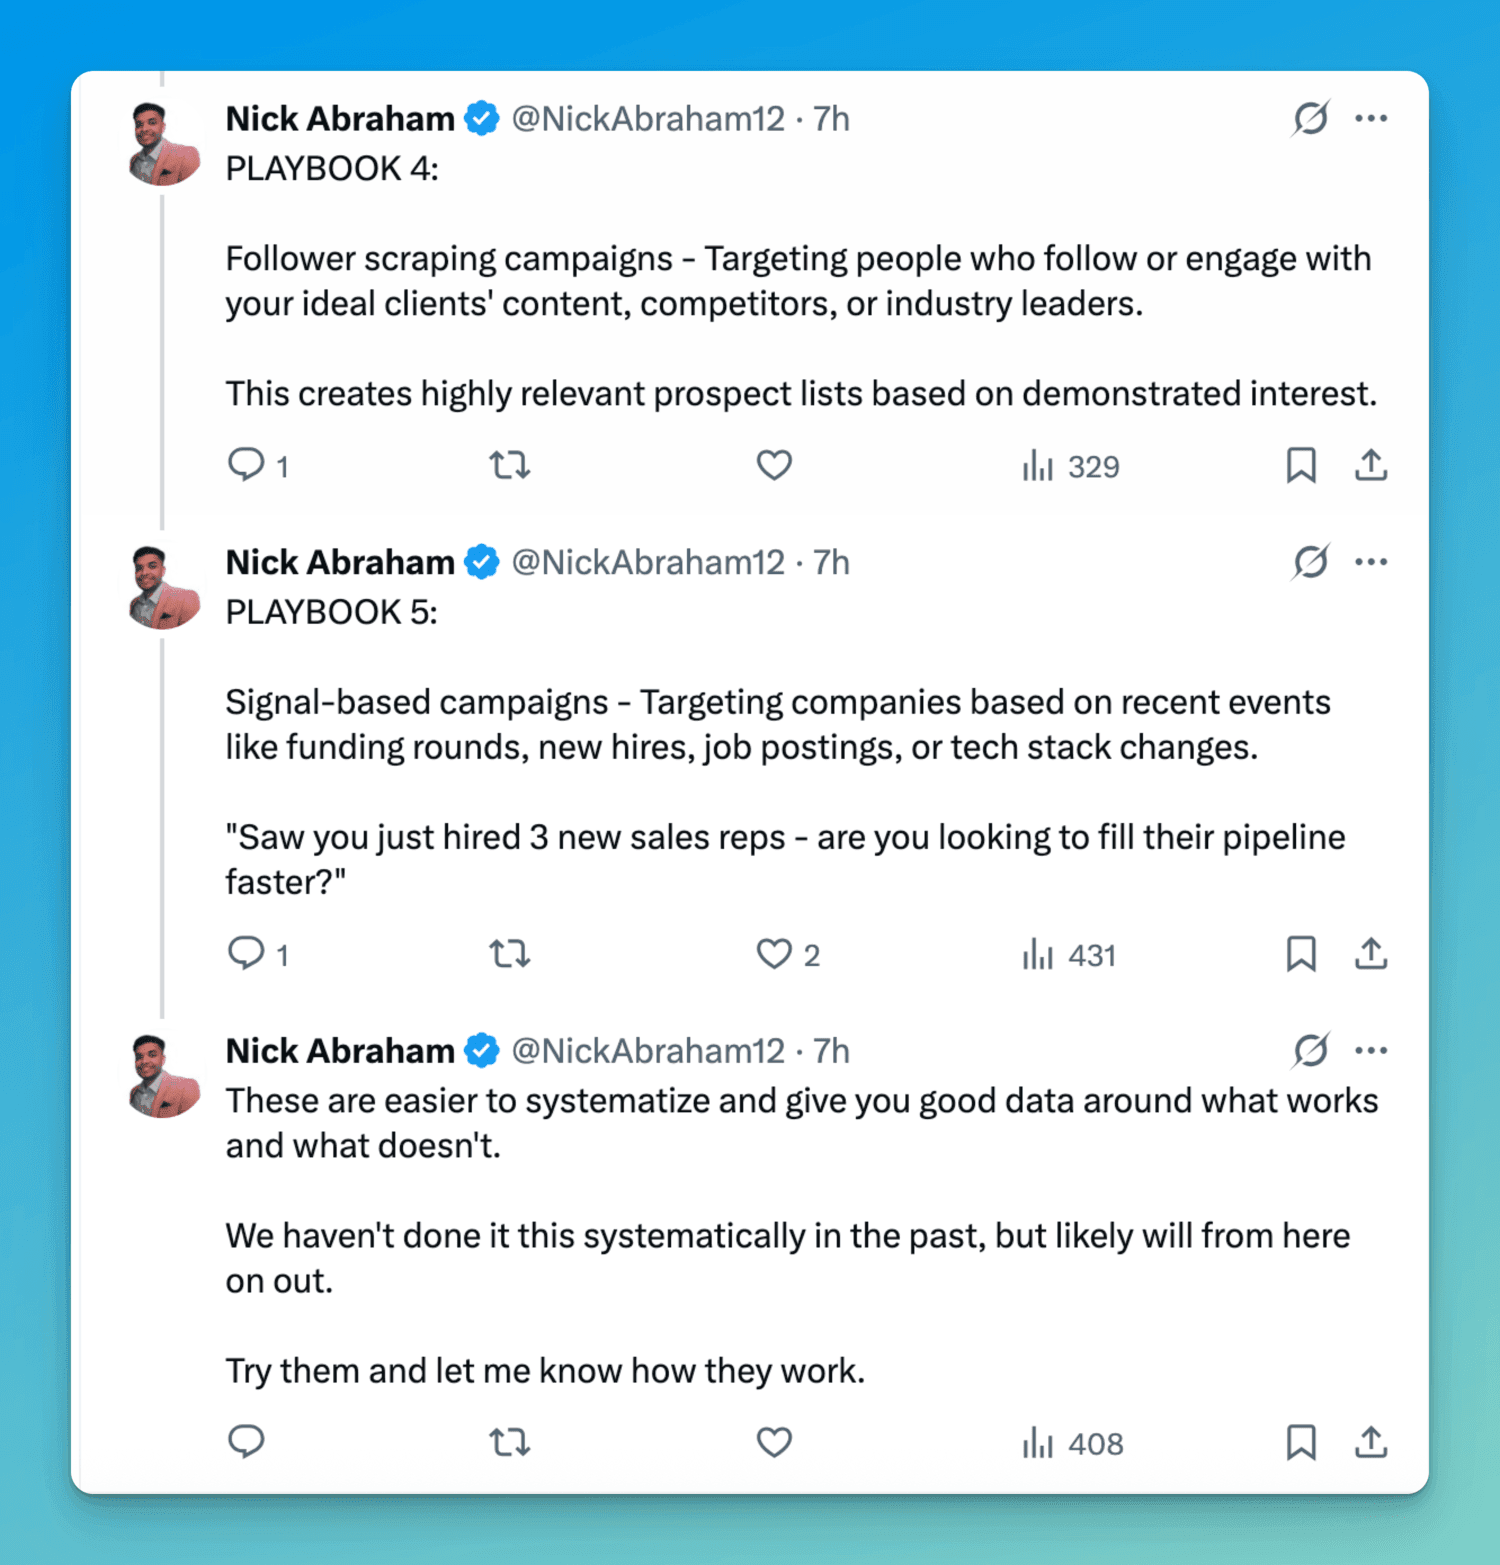Open more options on last tweet
The height and width of the screenshot is (1565, 1500).
1371,1050
